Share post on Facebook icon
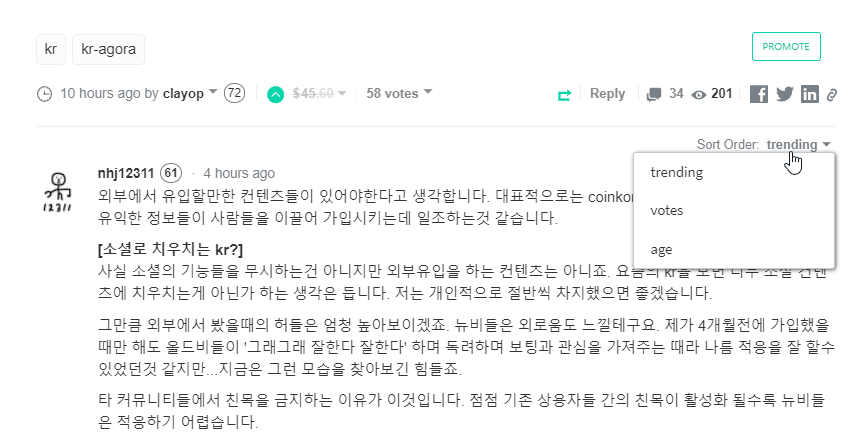Screen dimensions: 866x436 (x=759, y=94)
